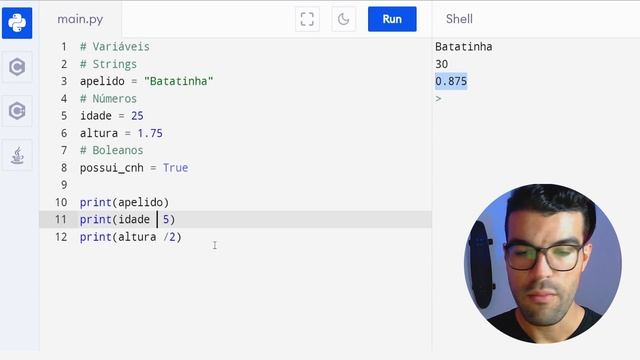Switch to the Shell tab
Screen dimensions: 640x360
click(x=459, y=19)
